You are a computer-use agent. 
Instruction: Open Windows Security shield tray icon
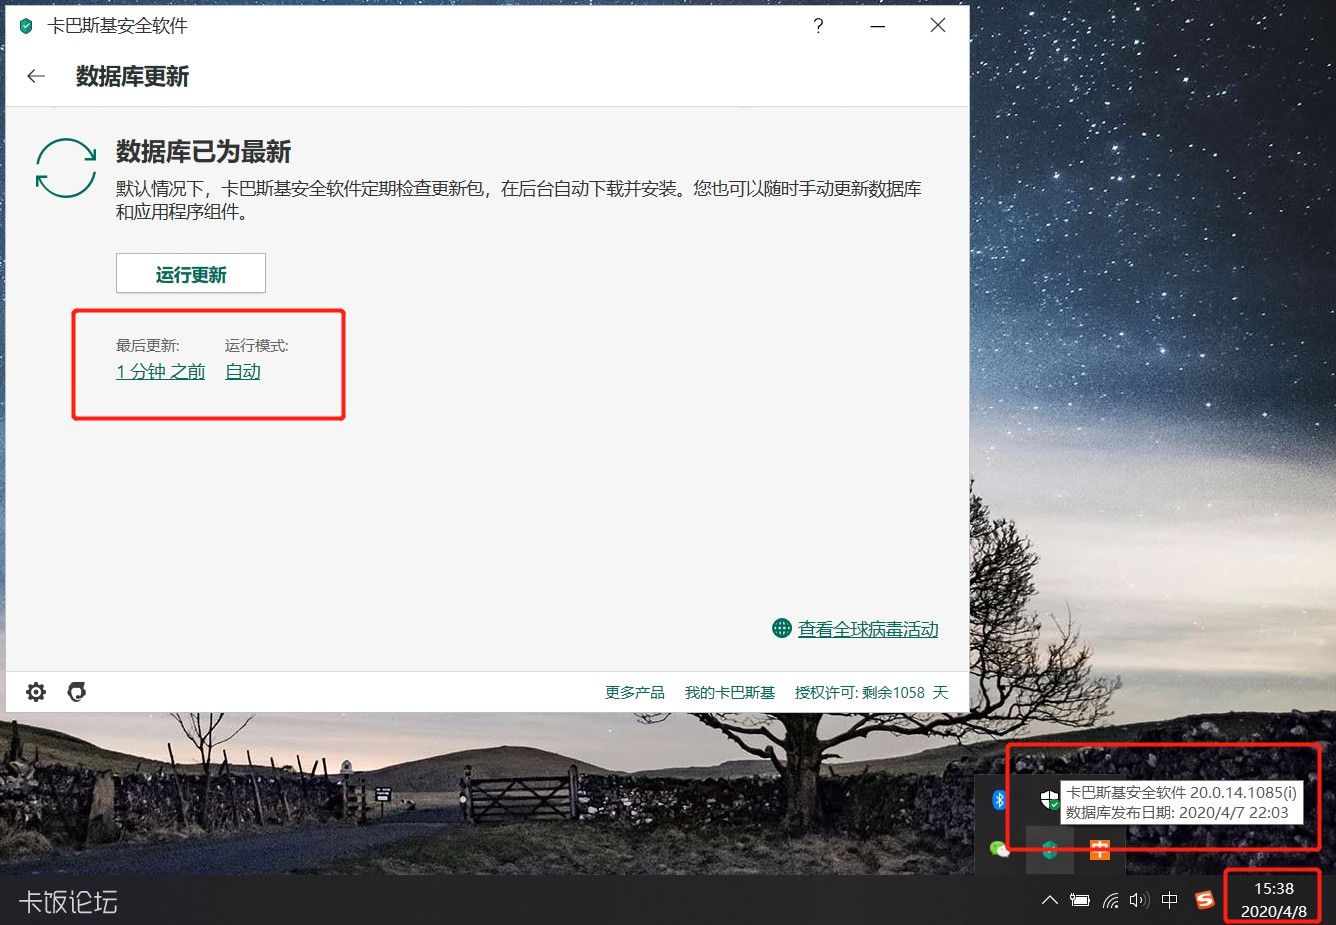click(1049, 800)
